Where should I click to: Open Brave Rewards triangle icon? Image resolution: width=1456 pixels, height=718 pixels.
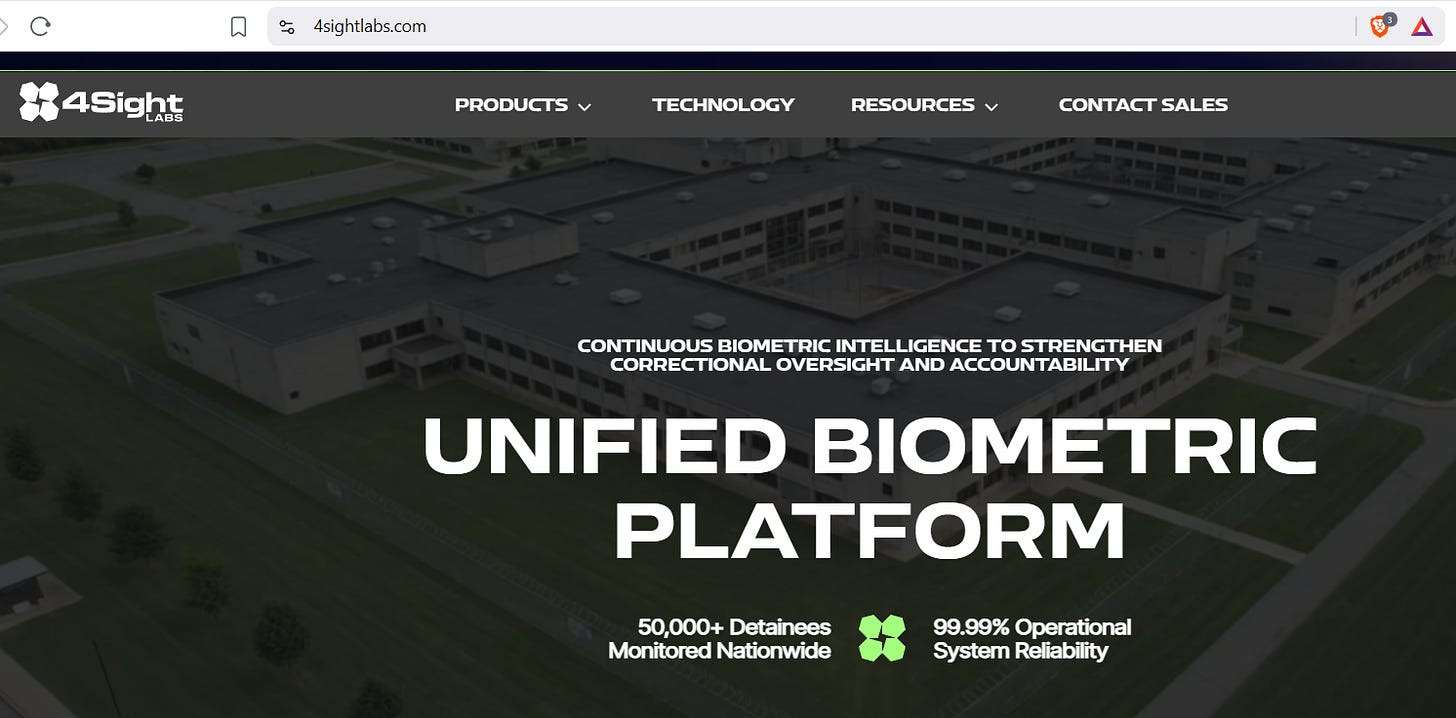pyautogui.click(x=1421, y=27)
